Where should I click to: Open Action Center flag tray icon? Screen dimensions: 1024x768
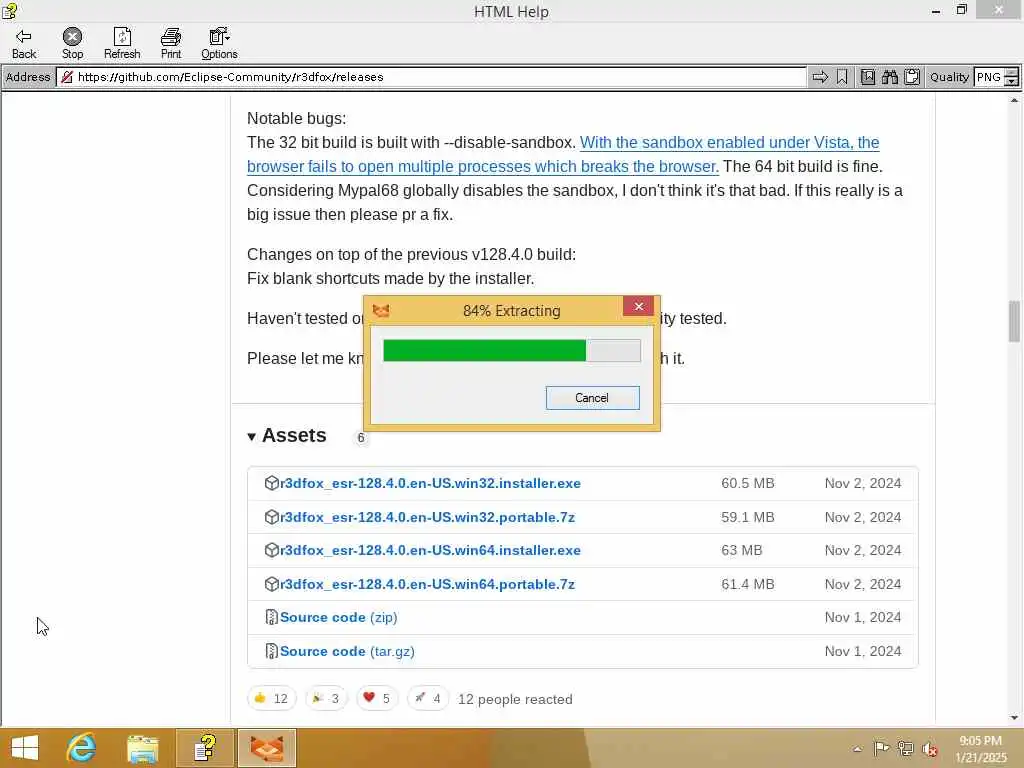click(x=881, y=748)
